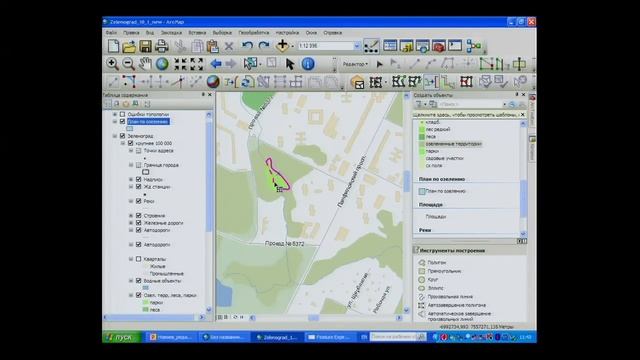Zoom to full extent globe
The height and width of the screenshot is (360, 640).
point(162,64)
